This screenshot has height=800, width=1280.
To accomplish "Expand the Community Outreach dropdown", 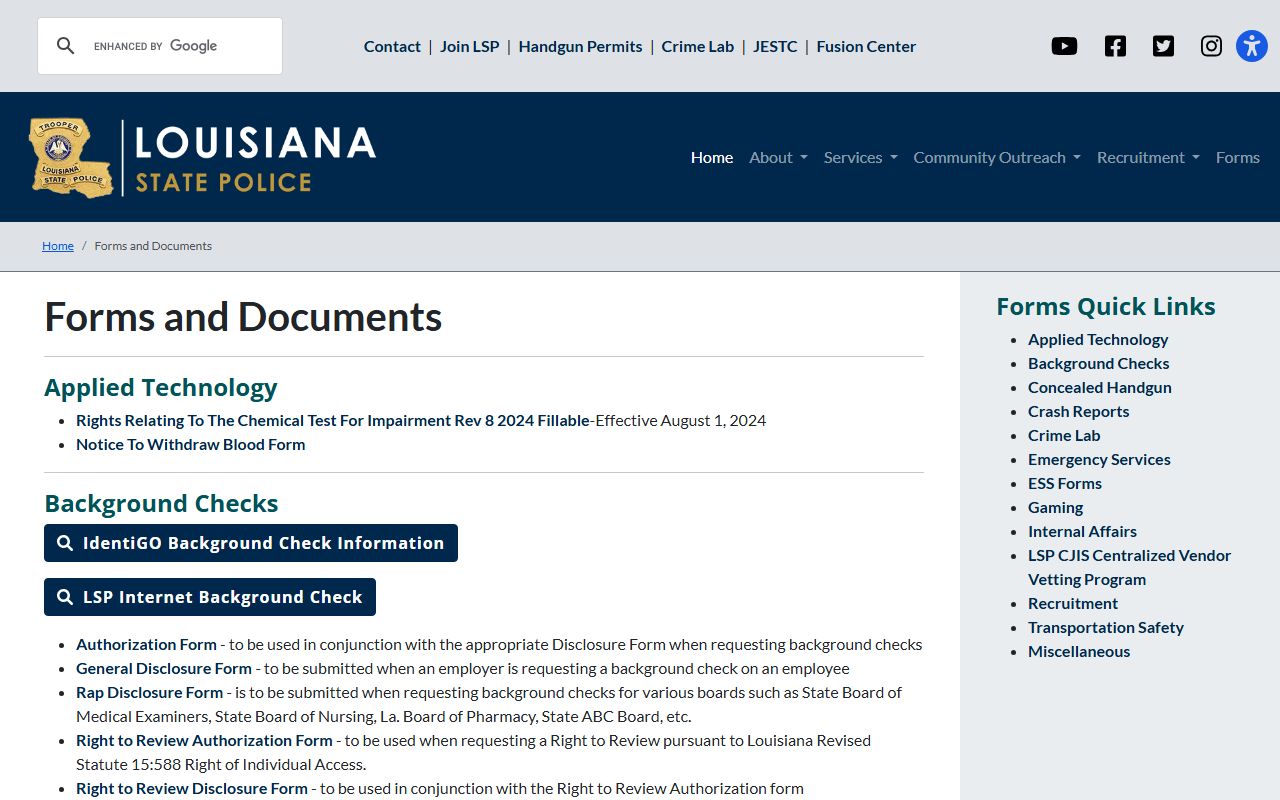I will tap(997, 157).
